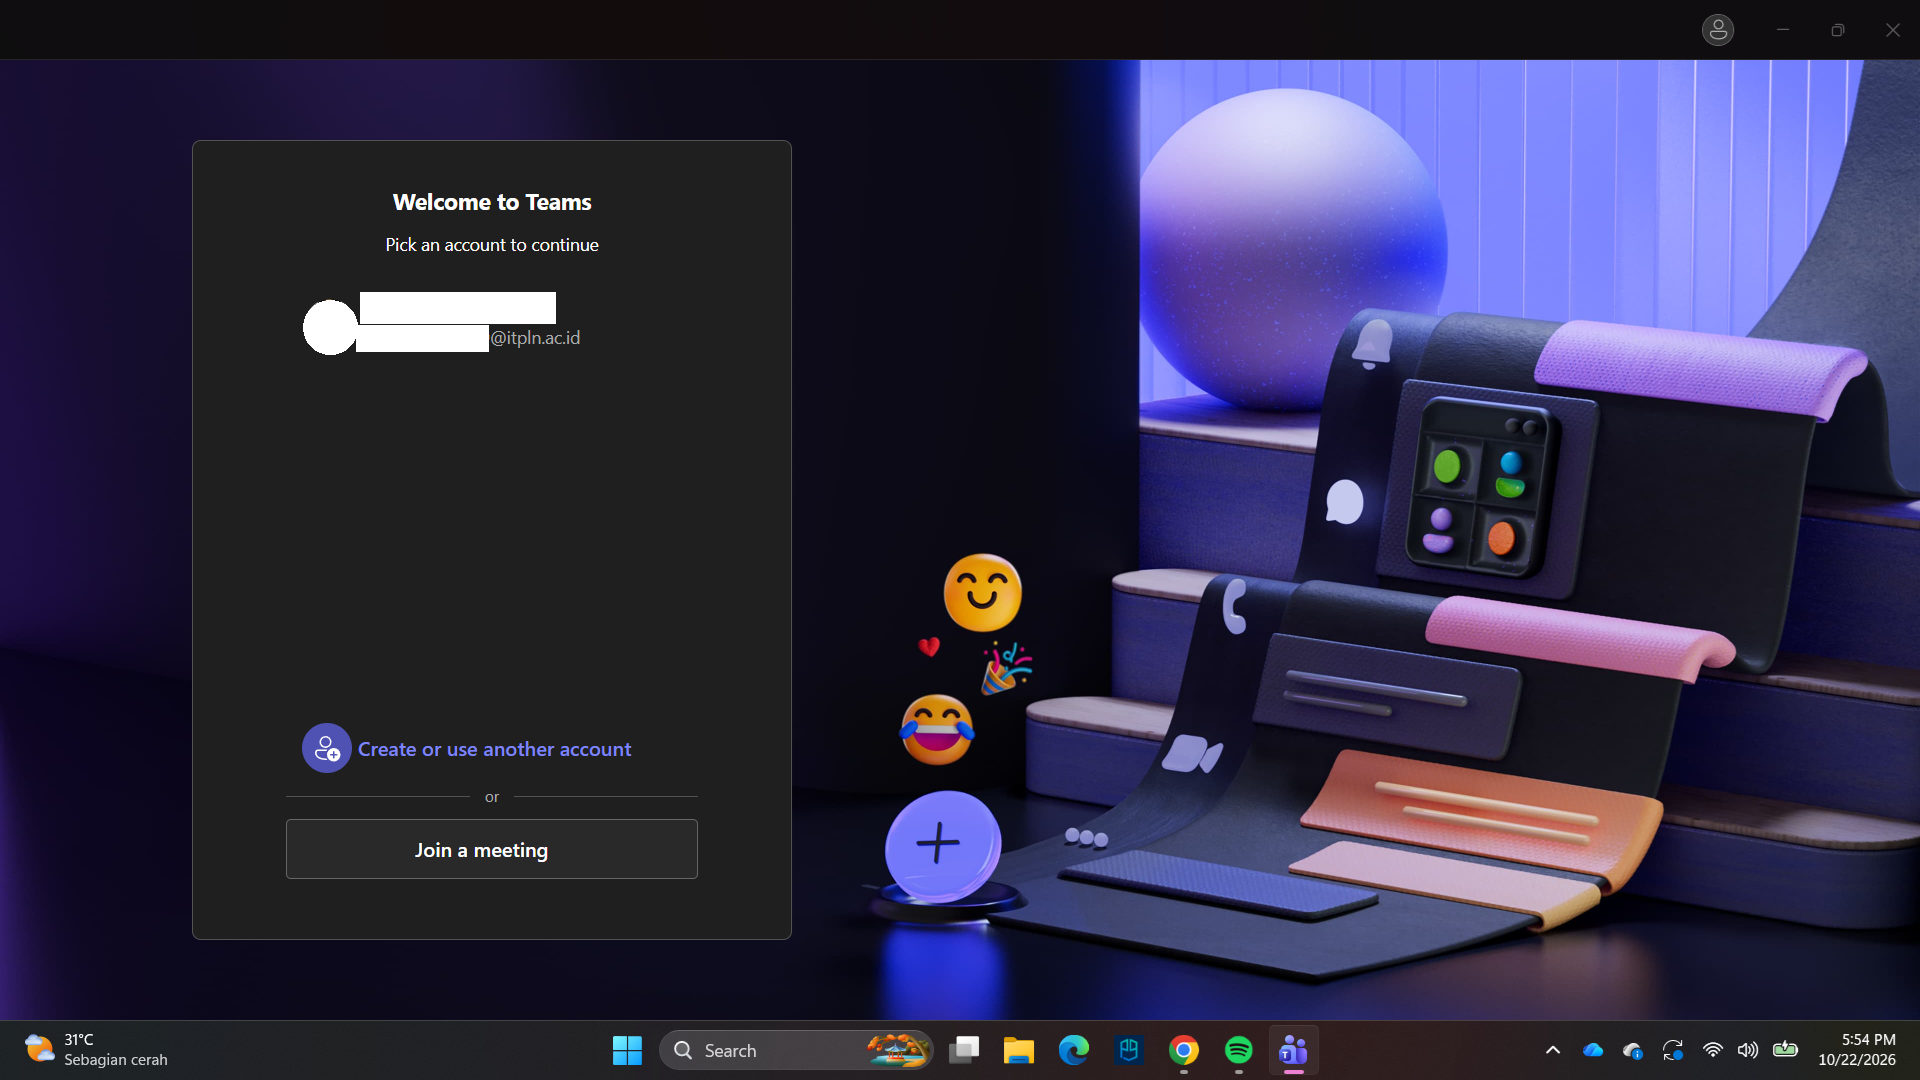Open the OneDrive cloud tray icon

coord(1593,1050)
